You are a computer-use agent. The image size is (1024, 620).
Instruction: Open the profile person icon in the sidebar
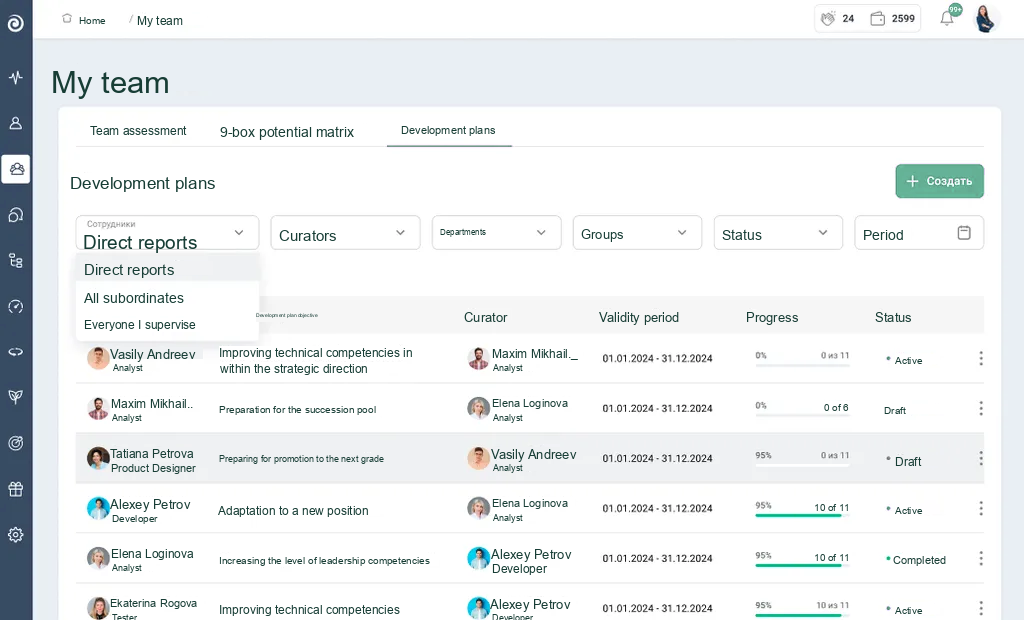tap(16, 123)
